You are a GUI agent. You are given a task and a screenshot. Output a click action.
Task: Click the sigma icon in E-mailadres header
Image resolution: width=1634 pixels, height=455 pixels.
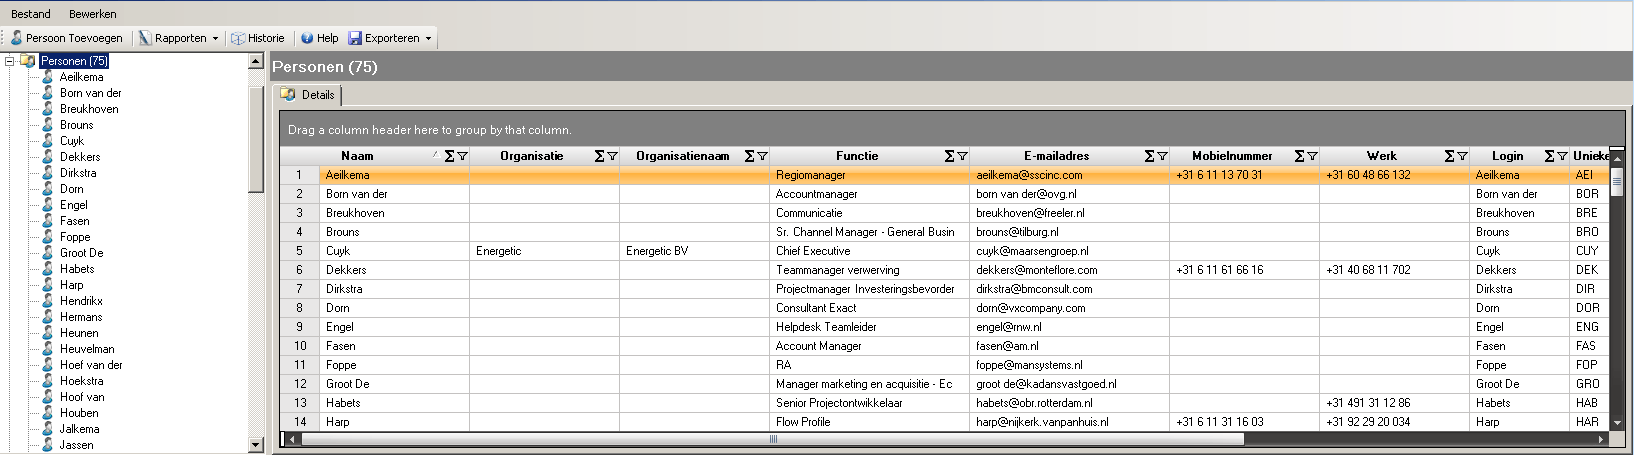click(1149, 156)
